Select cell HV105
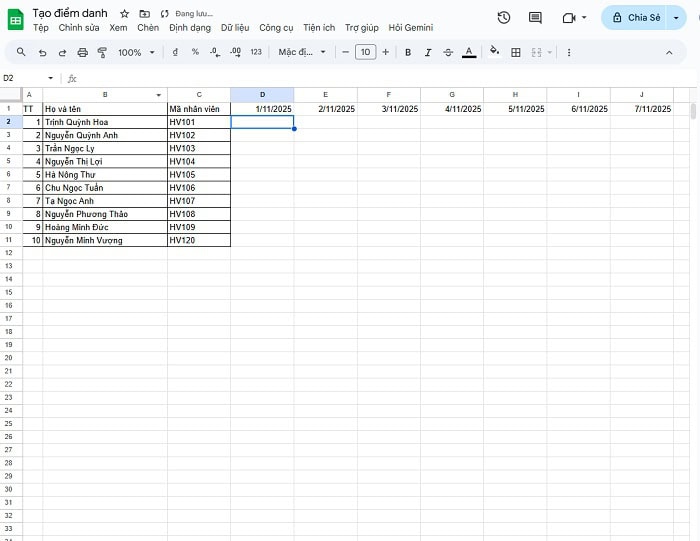 199,175
